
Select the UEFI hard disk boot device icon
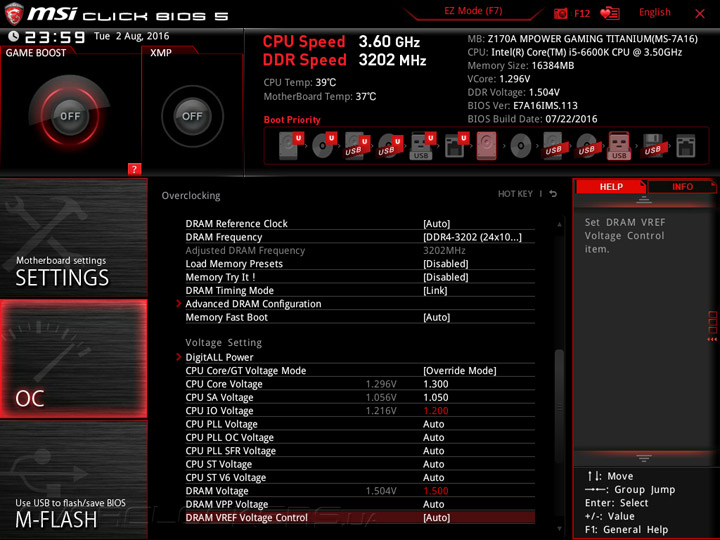(x=290, y=146)
